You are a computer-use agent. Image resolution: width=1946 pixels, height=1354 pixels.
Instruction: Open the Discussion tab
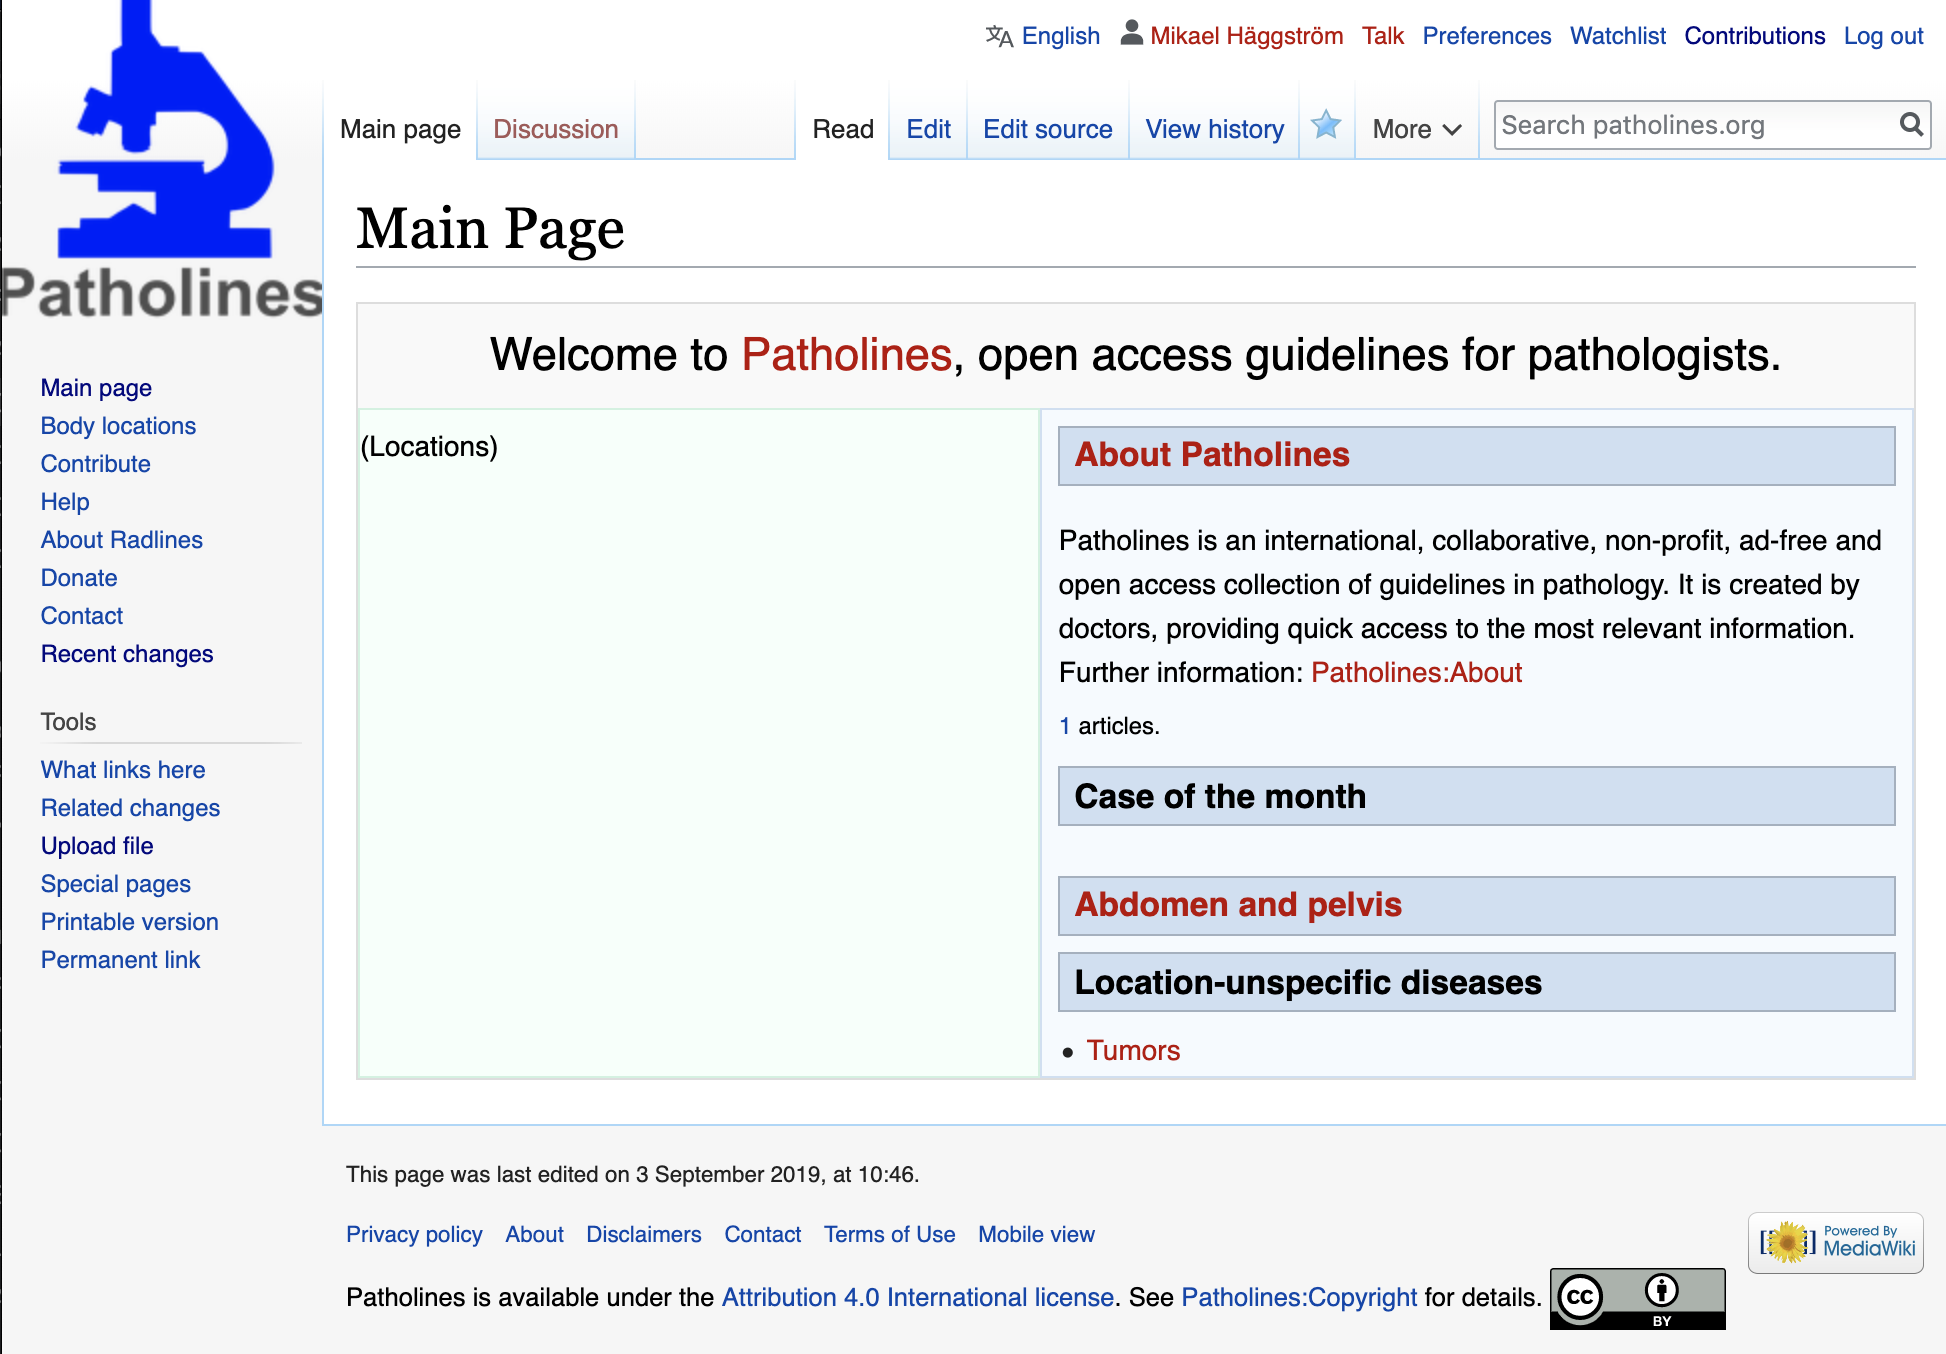556,129
